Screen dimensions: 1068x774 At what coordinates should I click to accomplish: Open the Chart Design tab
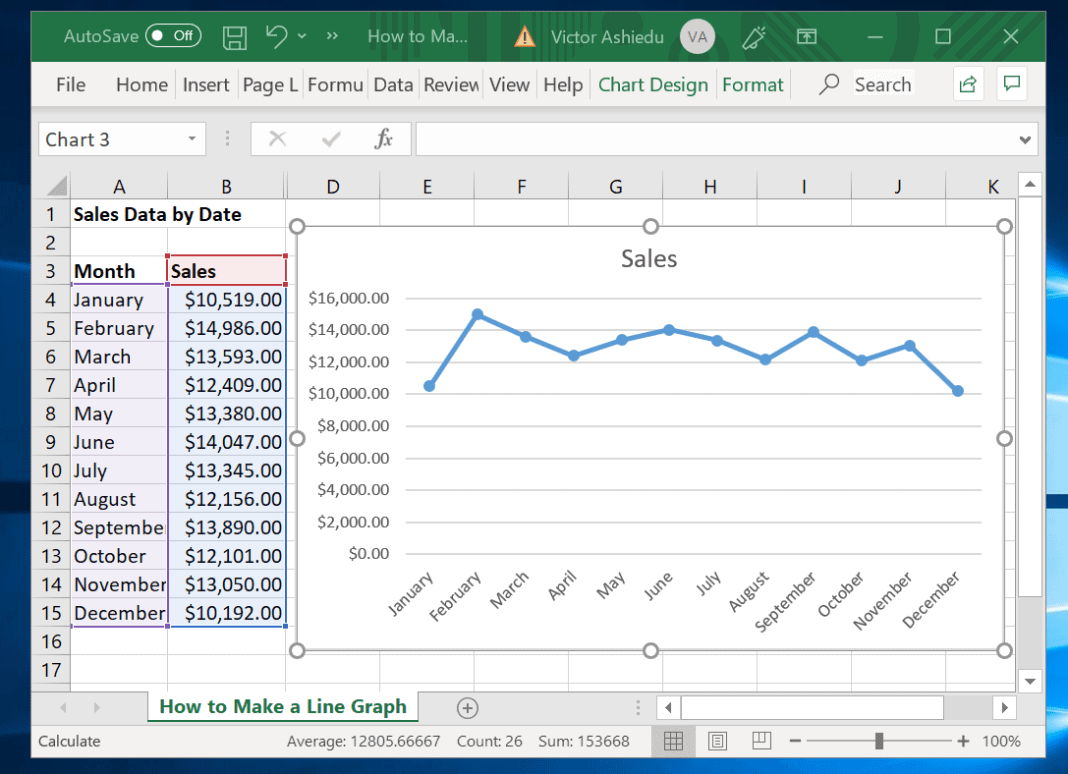pos(653,84)
